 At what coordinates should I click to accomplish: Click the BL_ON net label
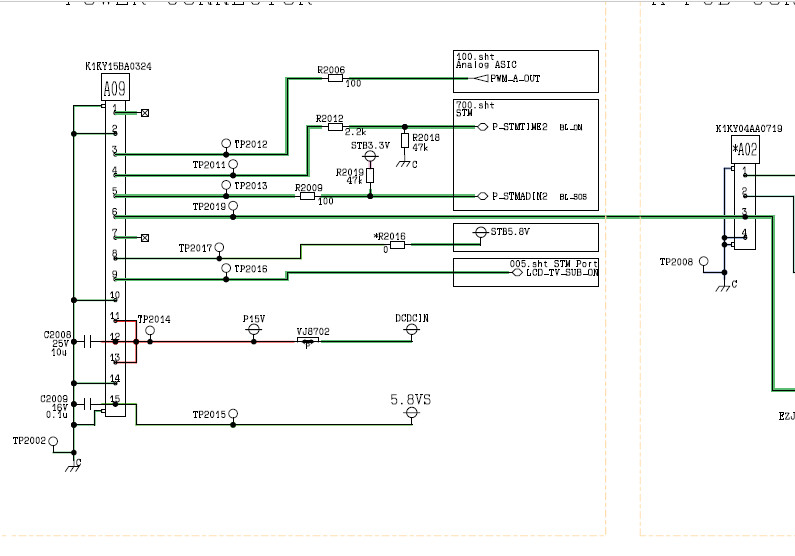tap(571, 127)
